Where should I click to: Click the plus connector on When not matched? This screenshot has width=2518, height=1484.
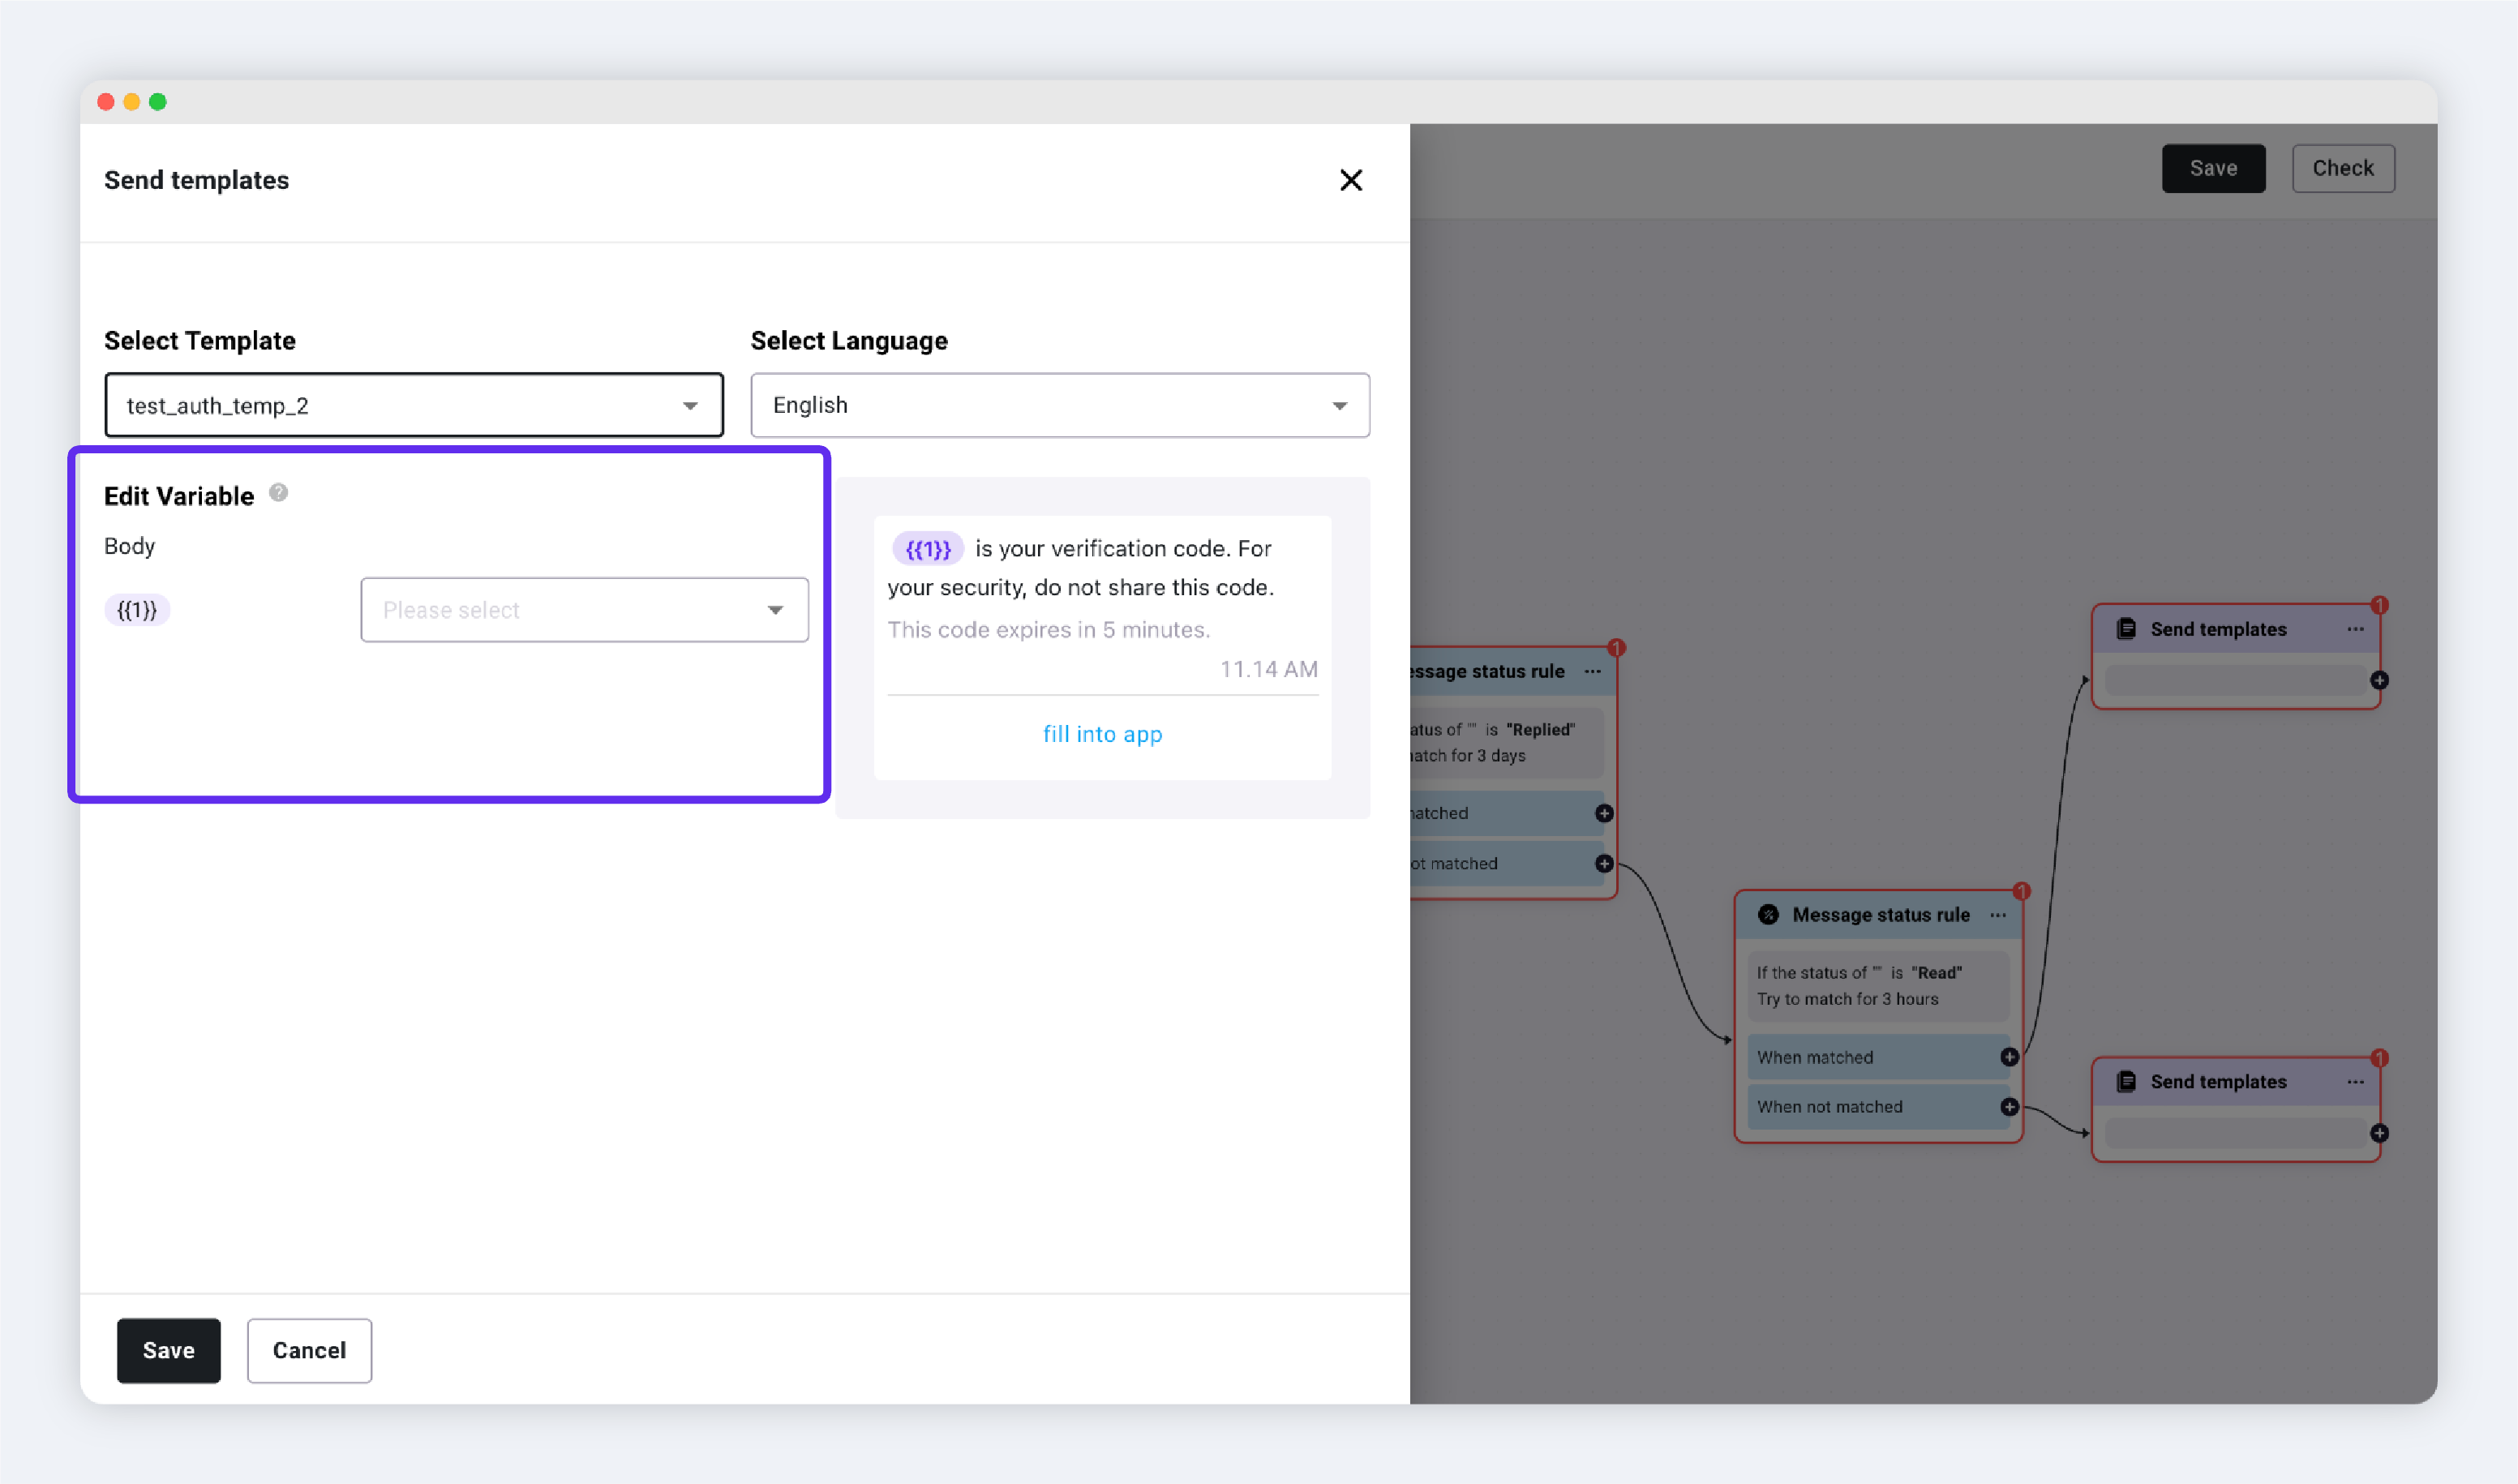pyautogui.click(x=2009, y=1107)
